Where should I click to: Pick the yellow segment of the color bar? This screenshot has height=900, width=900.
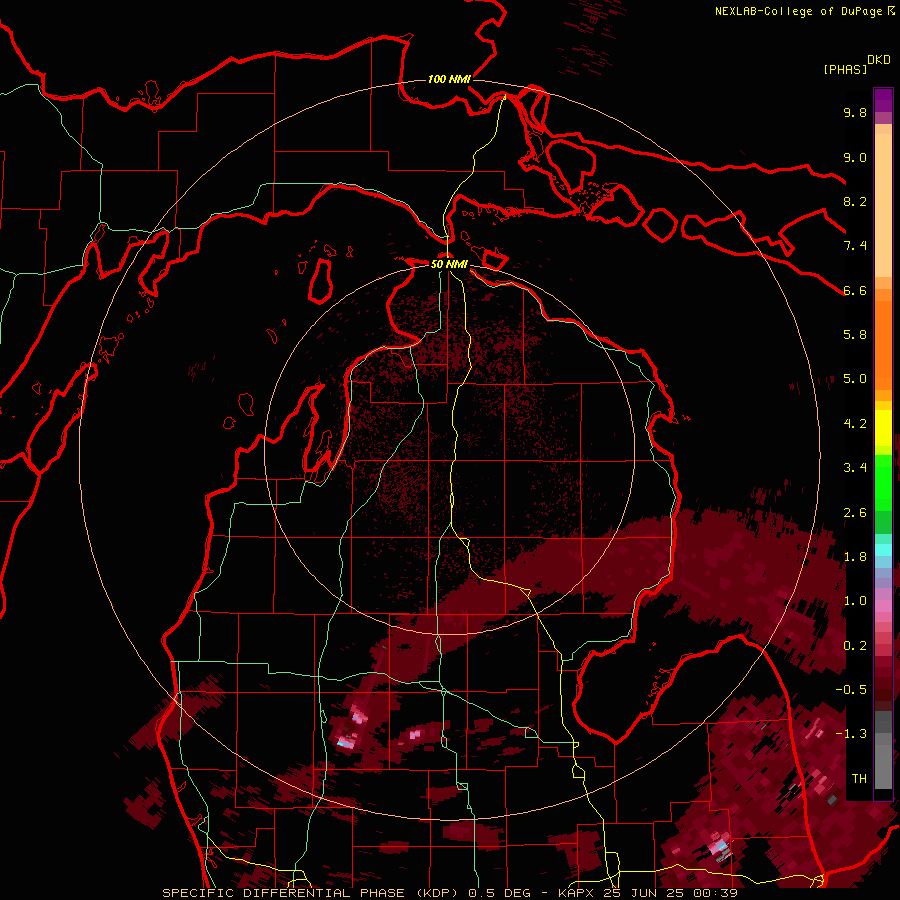[883, 428]
